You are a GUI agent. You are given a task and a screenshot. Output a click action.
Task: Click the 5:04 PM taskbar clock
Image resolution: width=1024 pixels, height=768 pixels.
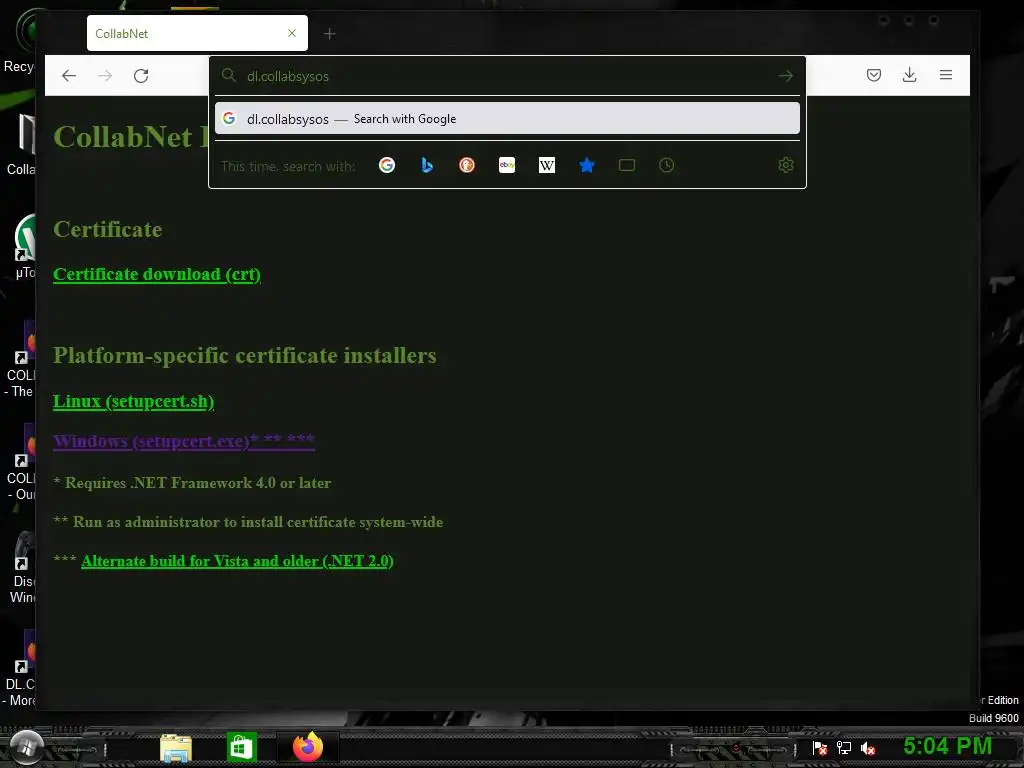pyautogui.click(x=948, y=746)
